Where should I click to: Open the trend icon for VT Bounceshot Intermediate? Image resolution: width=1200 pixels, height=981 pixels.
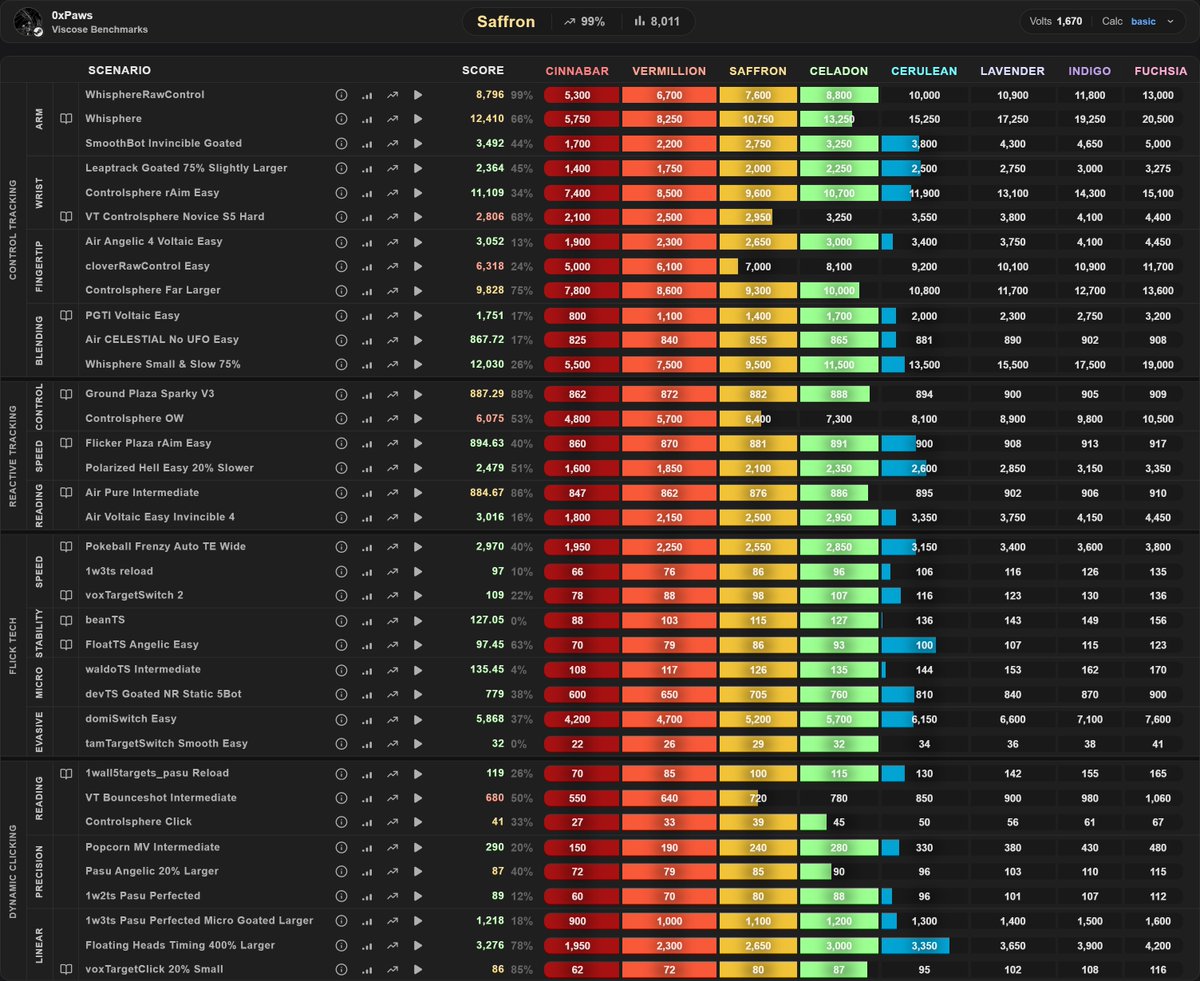pos(392,798)
